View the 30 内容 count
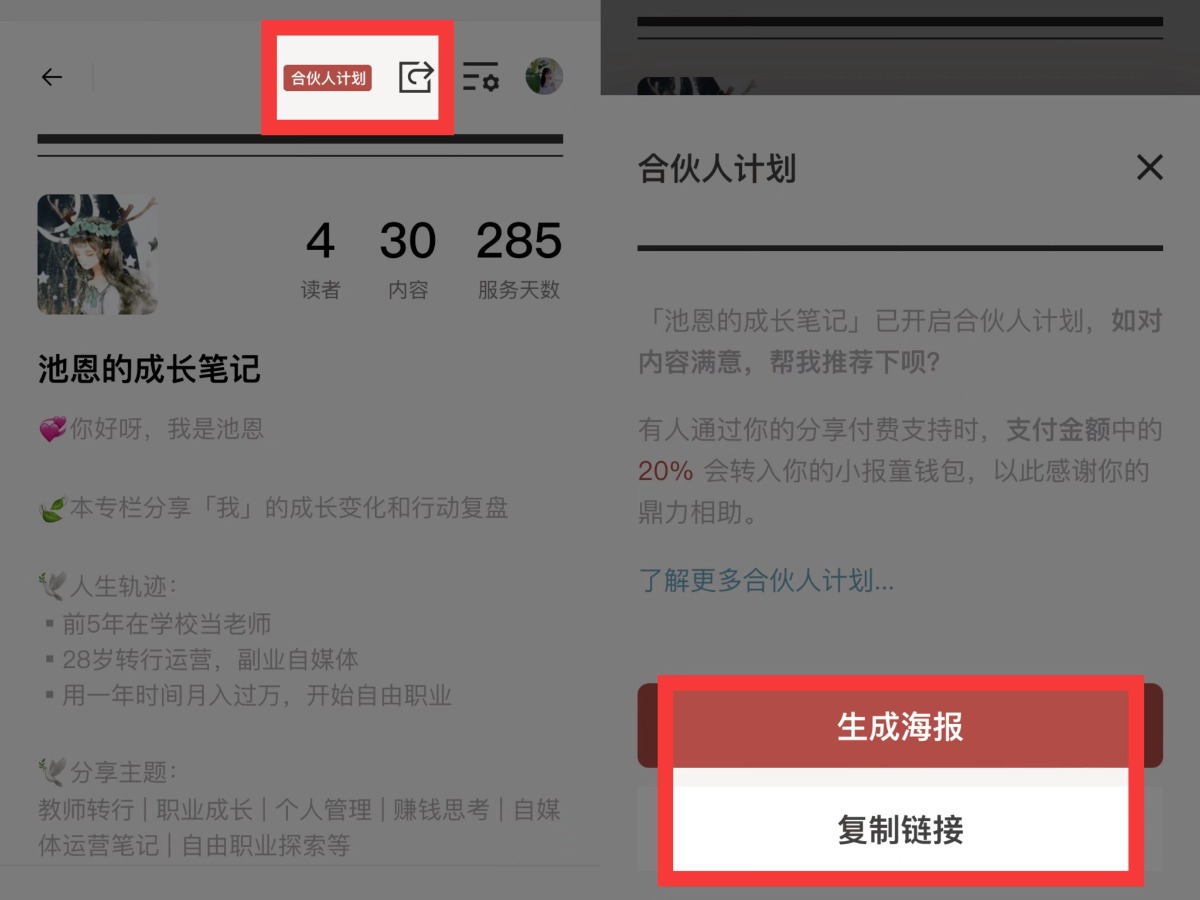 click(408, 260)
